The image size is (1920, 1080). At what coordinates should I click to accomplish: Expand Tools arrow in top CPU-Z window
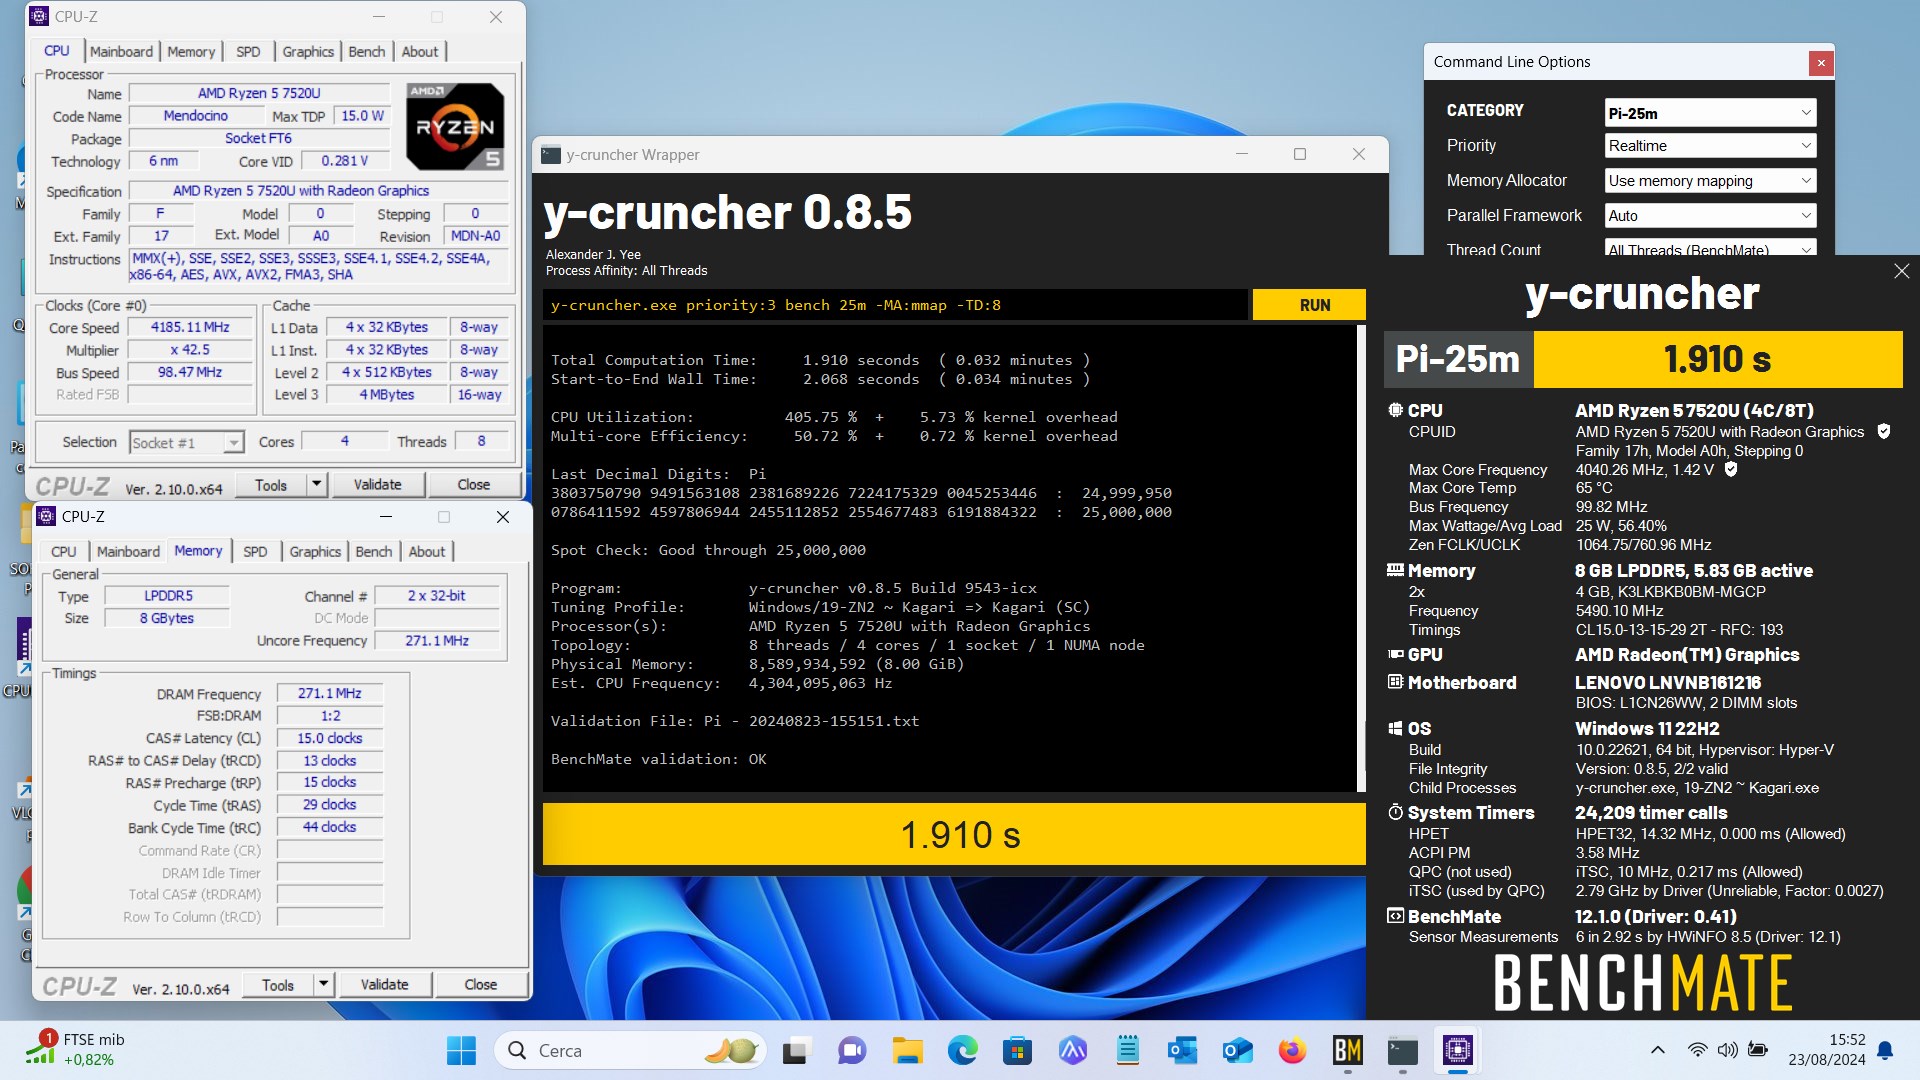click(316, 485)
